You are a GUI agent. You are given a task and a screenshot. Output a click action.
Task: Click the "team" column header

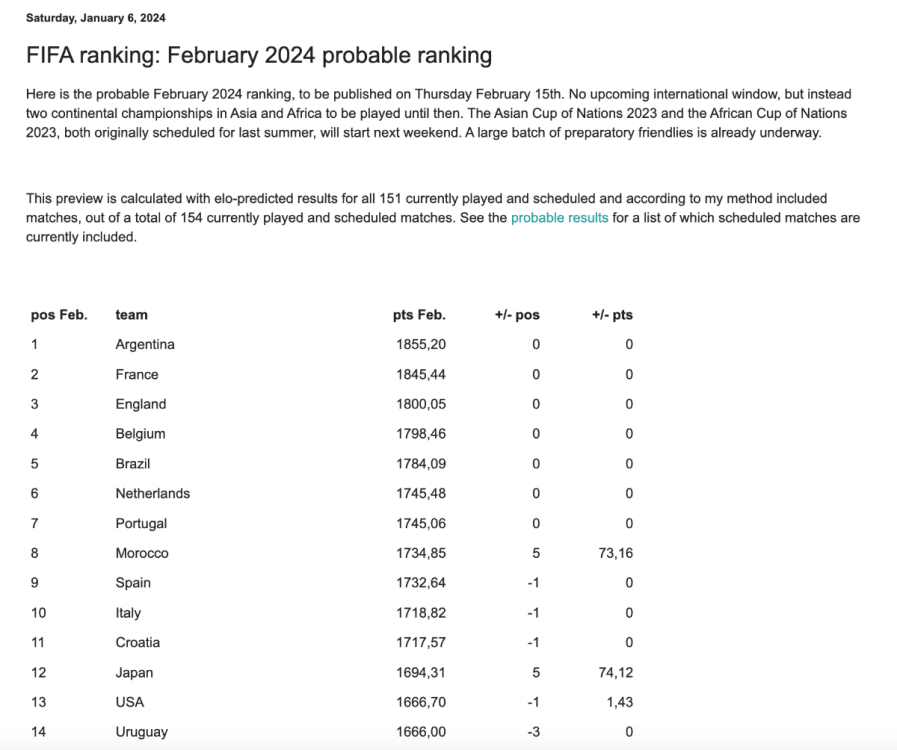tap(131, 314)
